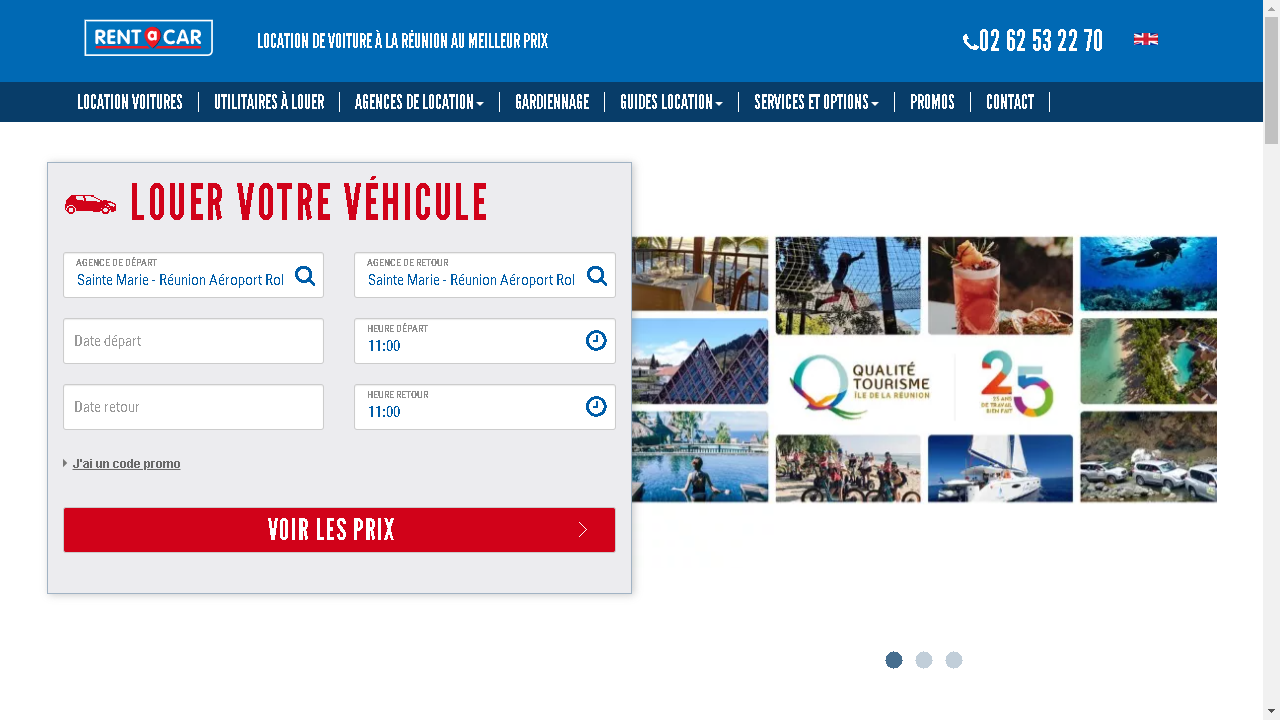
Task: Click the Date départ input field
Action: coord(193,341)
